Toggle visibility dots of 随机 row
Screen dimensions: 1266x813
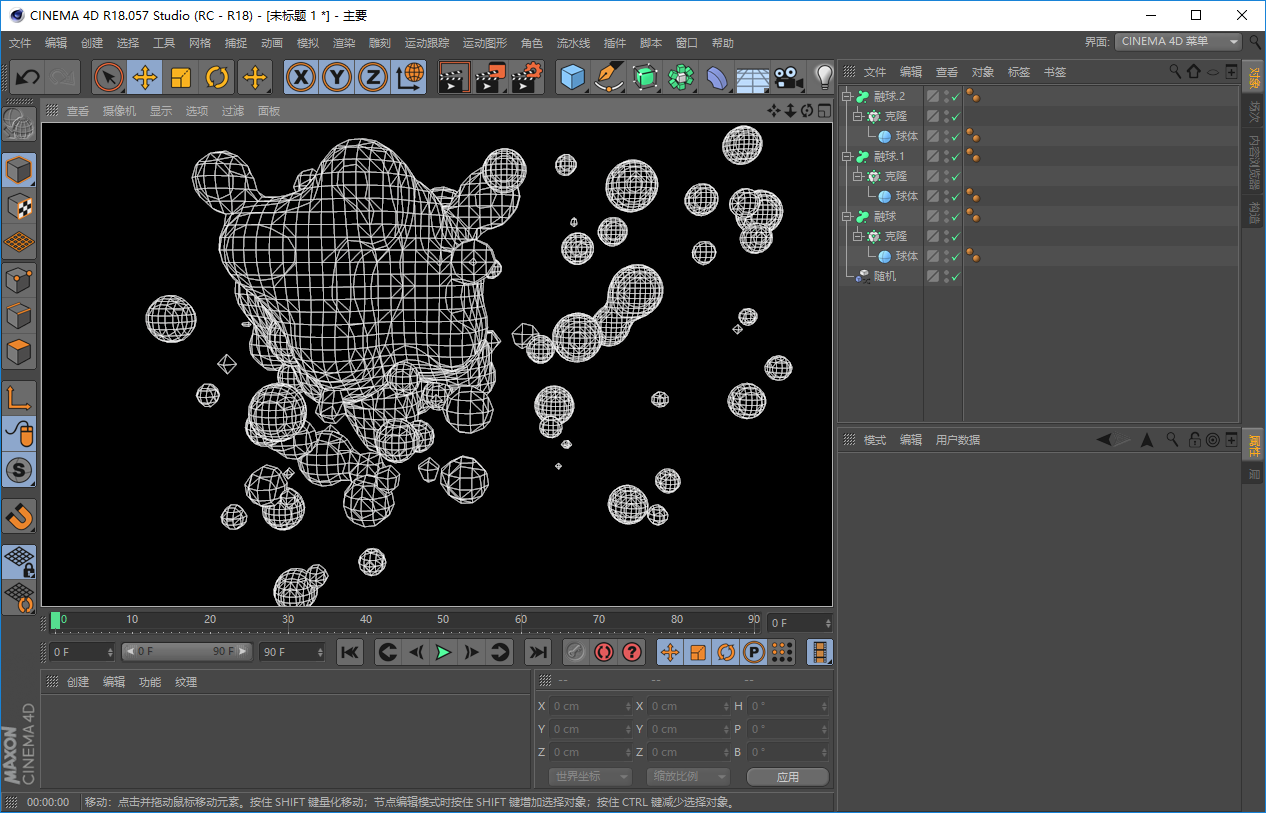(946, 277)
